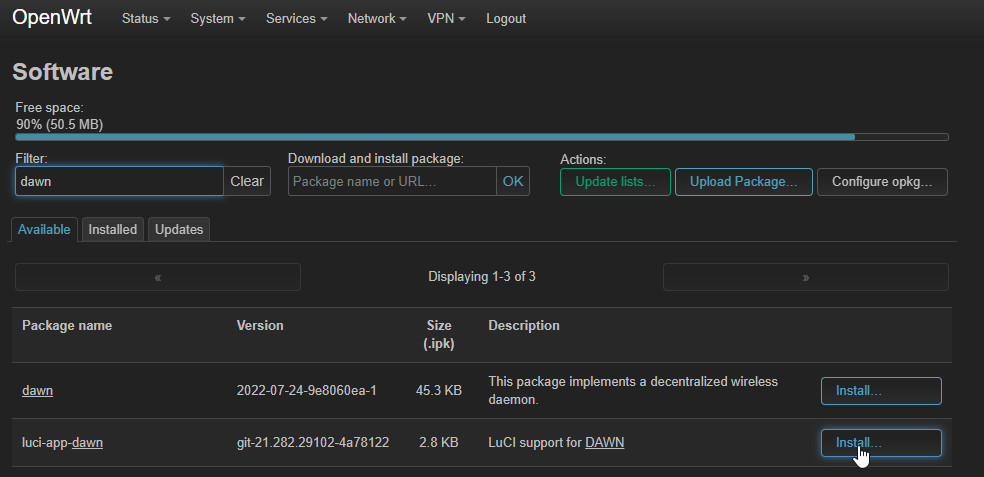Go to the OpenWrt home logo link
Viewport: 984px width, 477px height.
(x=52, y=18)
